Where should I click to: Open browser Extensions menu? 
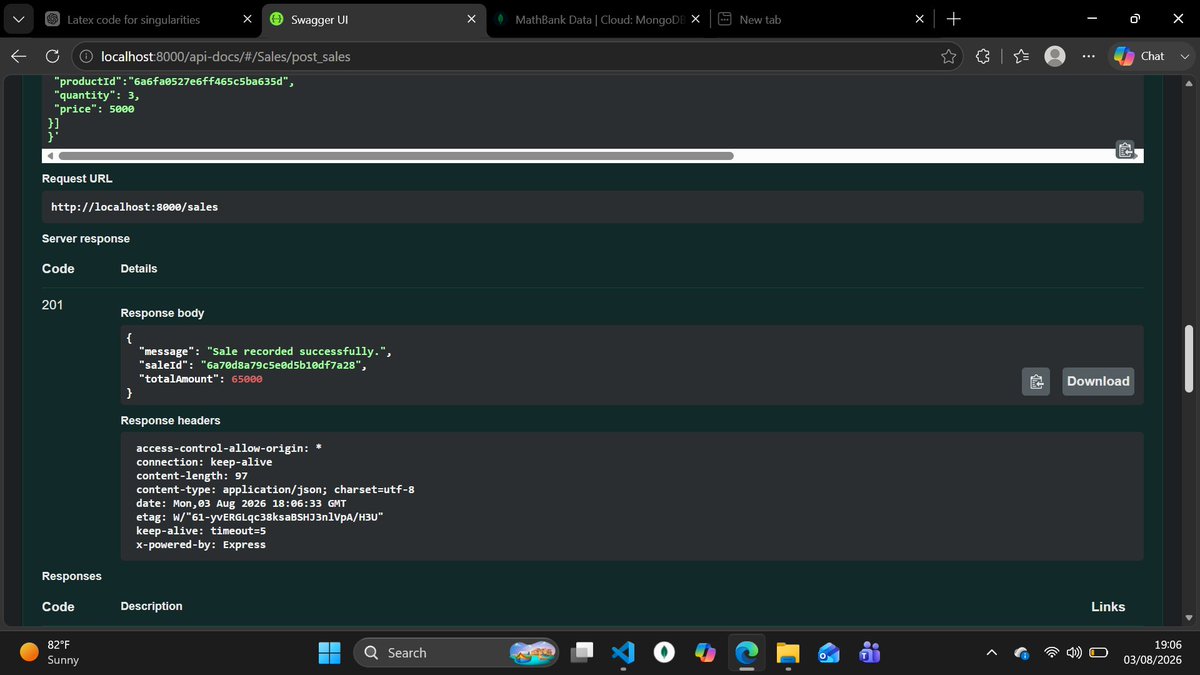click(983, 56)
